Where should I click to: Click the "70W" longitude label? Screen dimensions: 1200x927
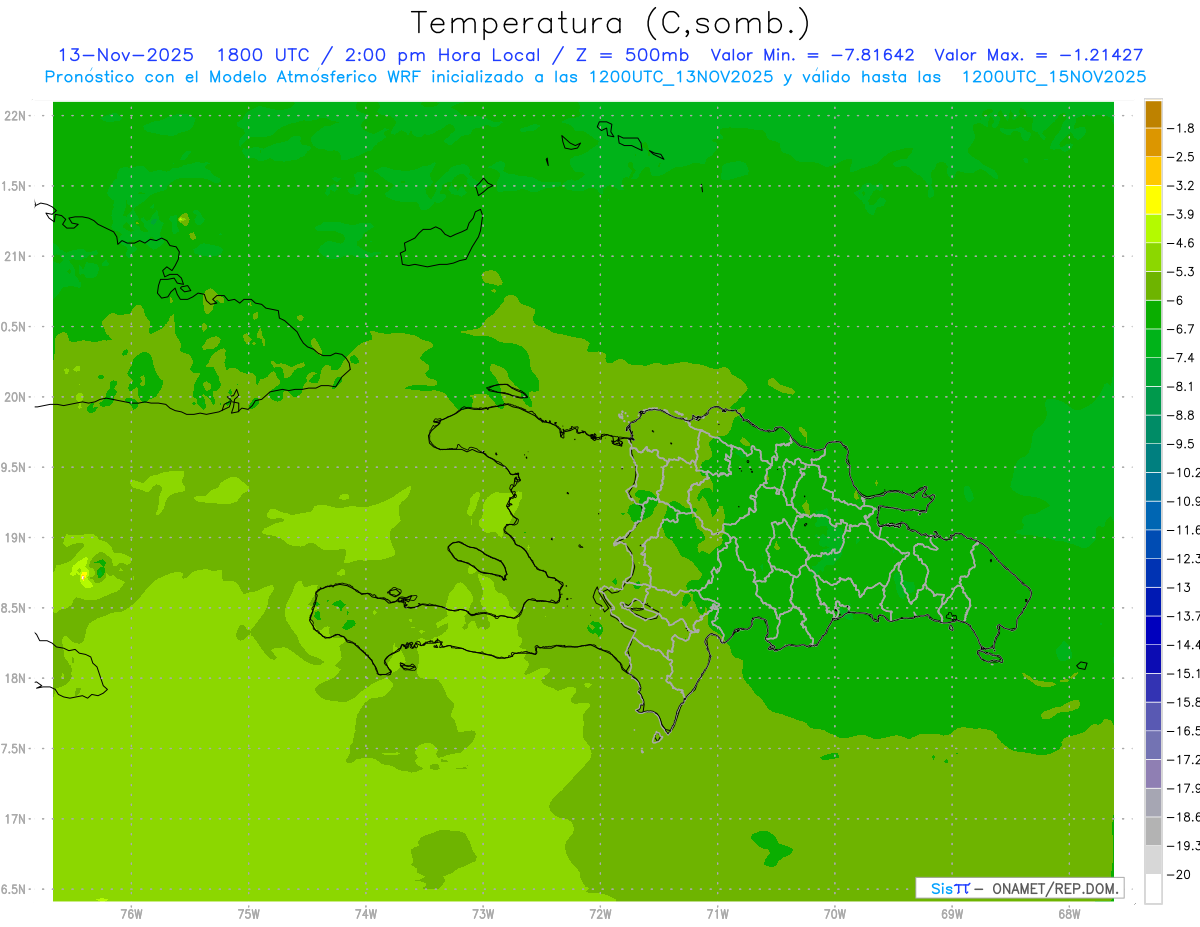[835, 913]
